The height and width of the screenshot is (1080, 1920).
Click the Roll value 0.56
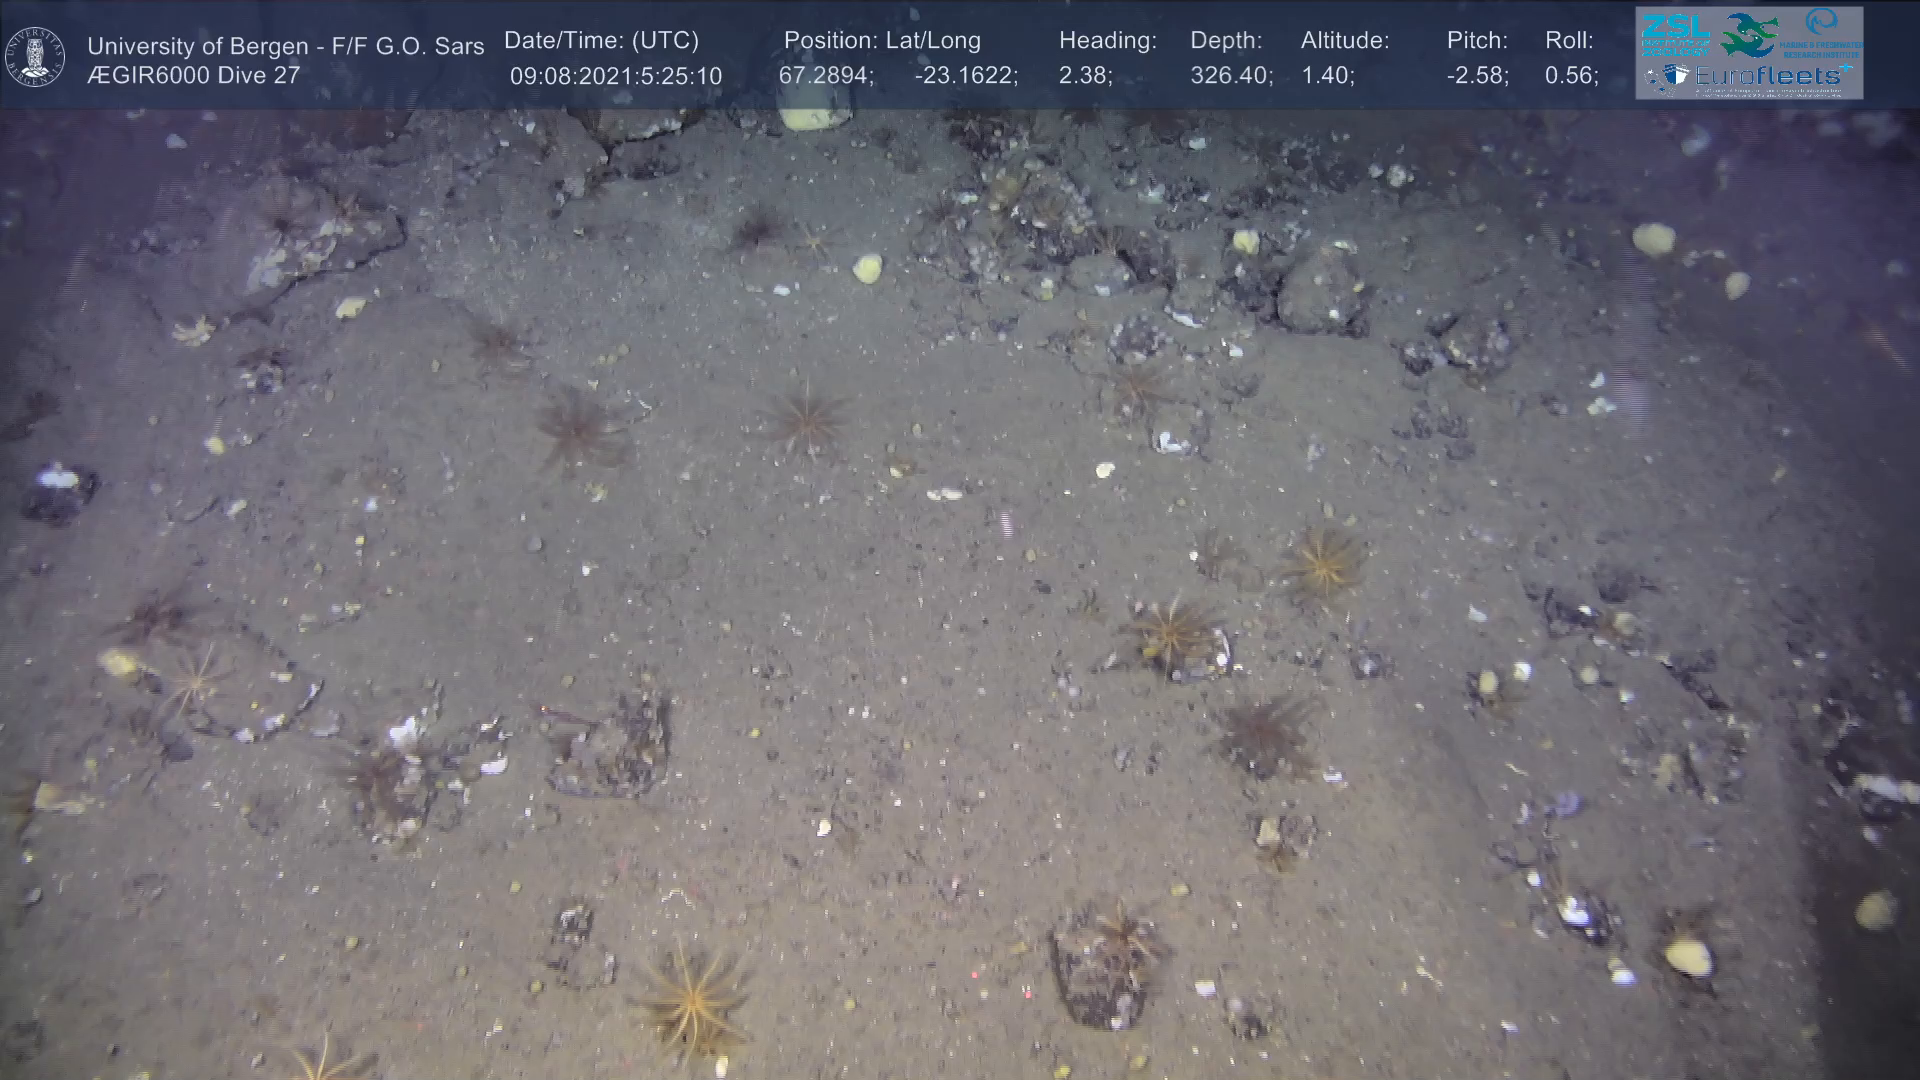(1571, 76)
